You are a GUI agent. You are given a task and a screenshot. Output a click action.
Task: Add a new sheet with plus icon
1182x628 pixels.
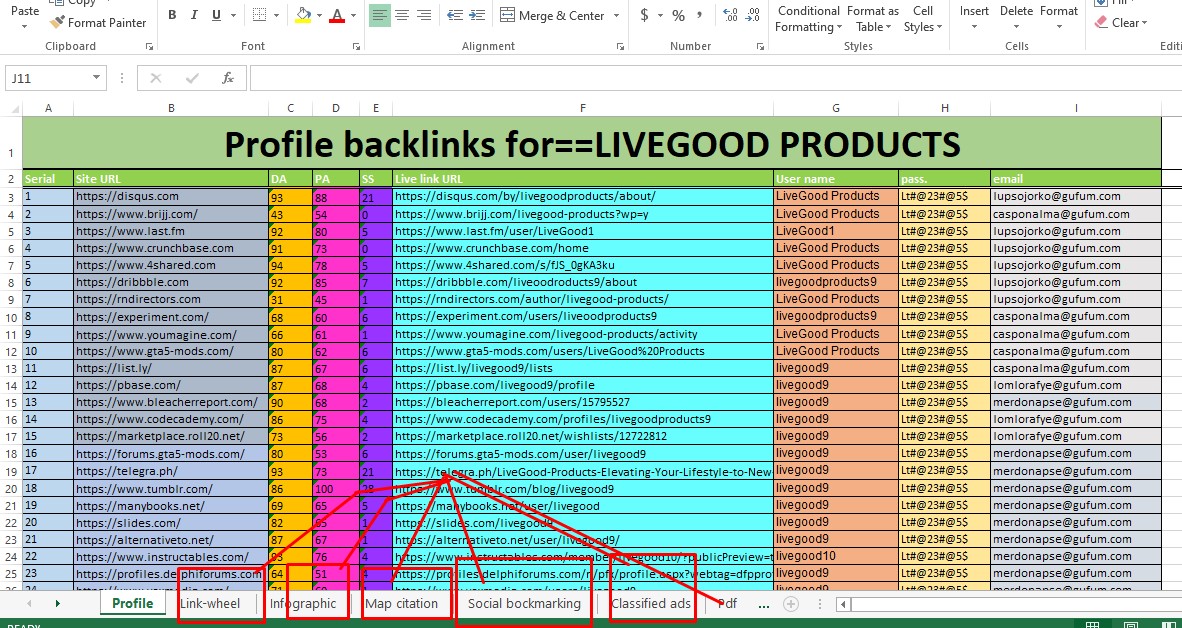(791, 604)
